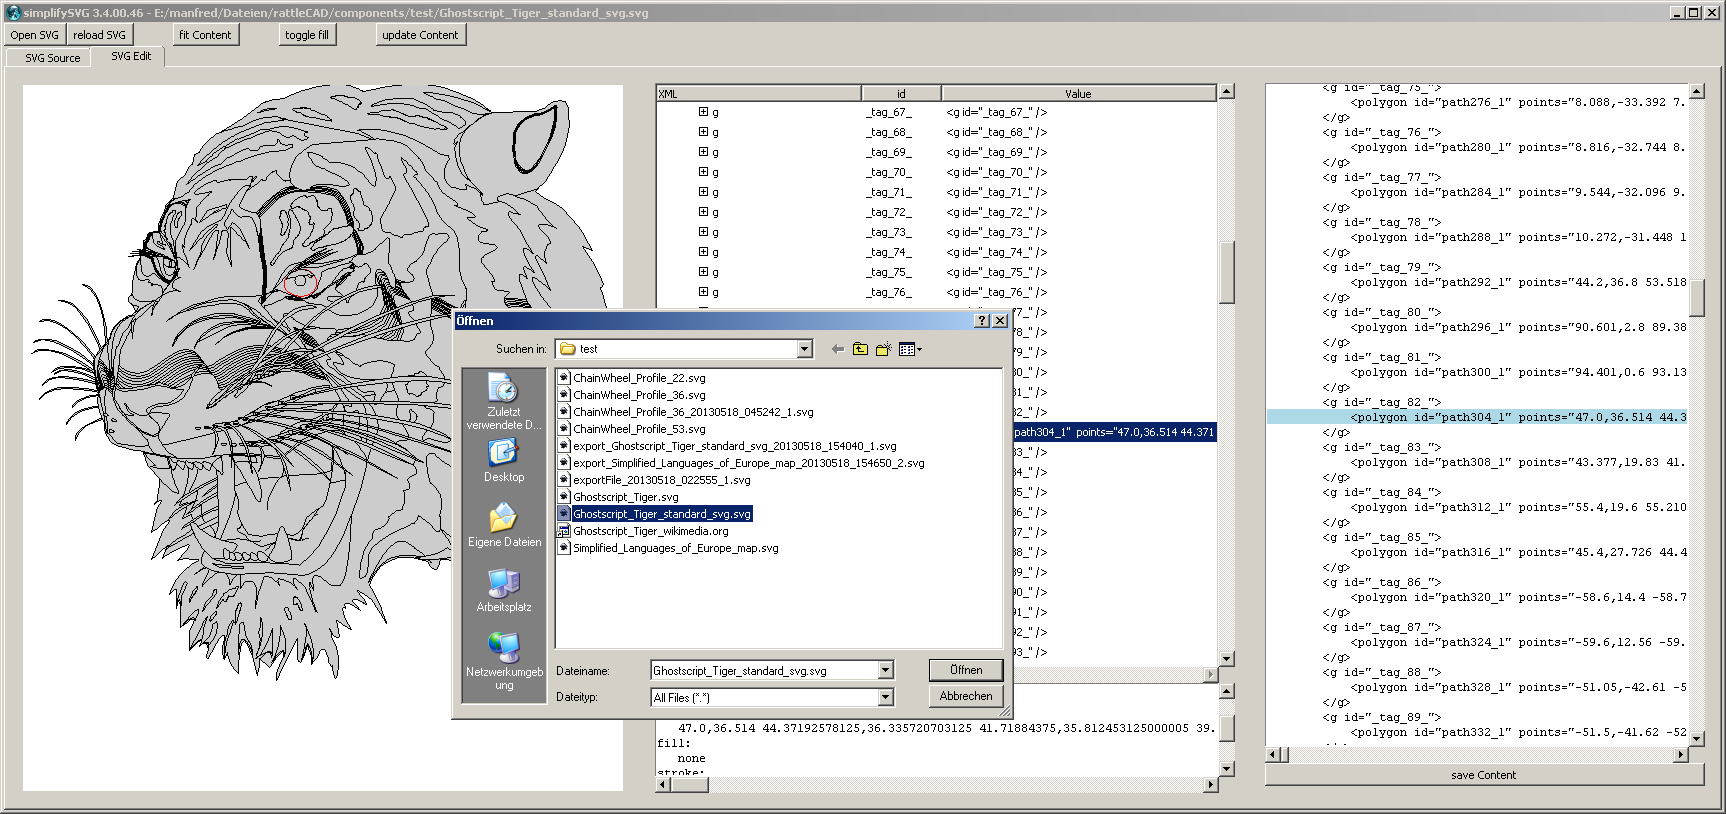Click the reload SVG button
The height and width of the screenshot is (814, 1726).
click(x=99, y=35)
